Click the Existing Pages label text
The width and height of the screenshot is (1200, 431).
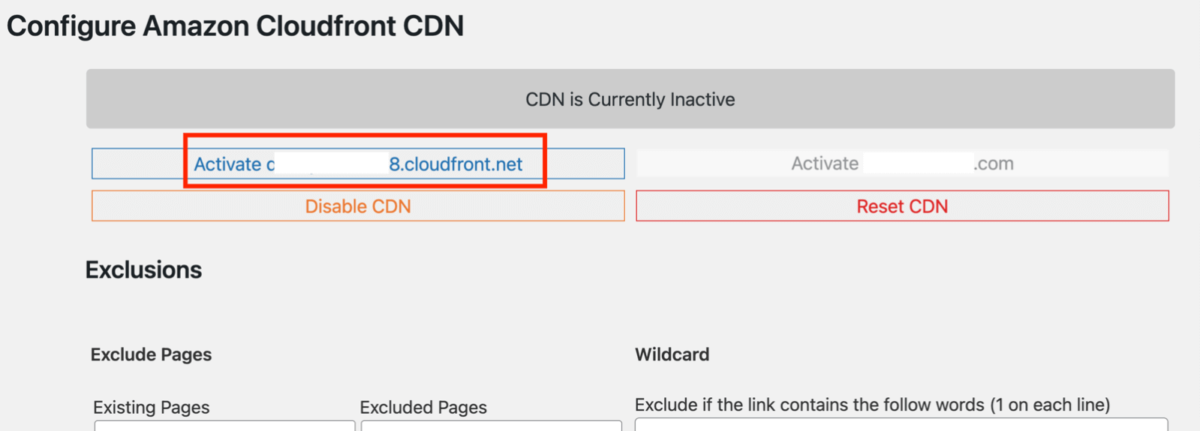(151, 407)
